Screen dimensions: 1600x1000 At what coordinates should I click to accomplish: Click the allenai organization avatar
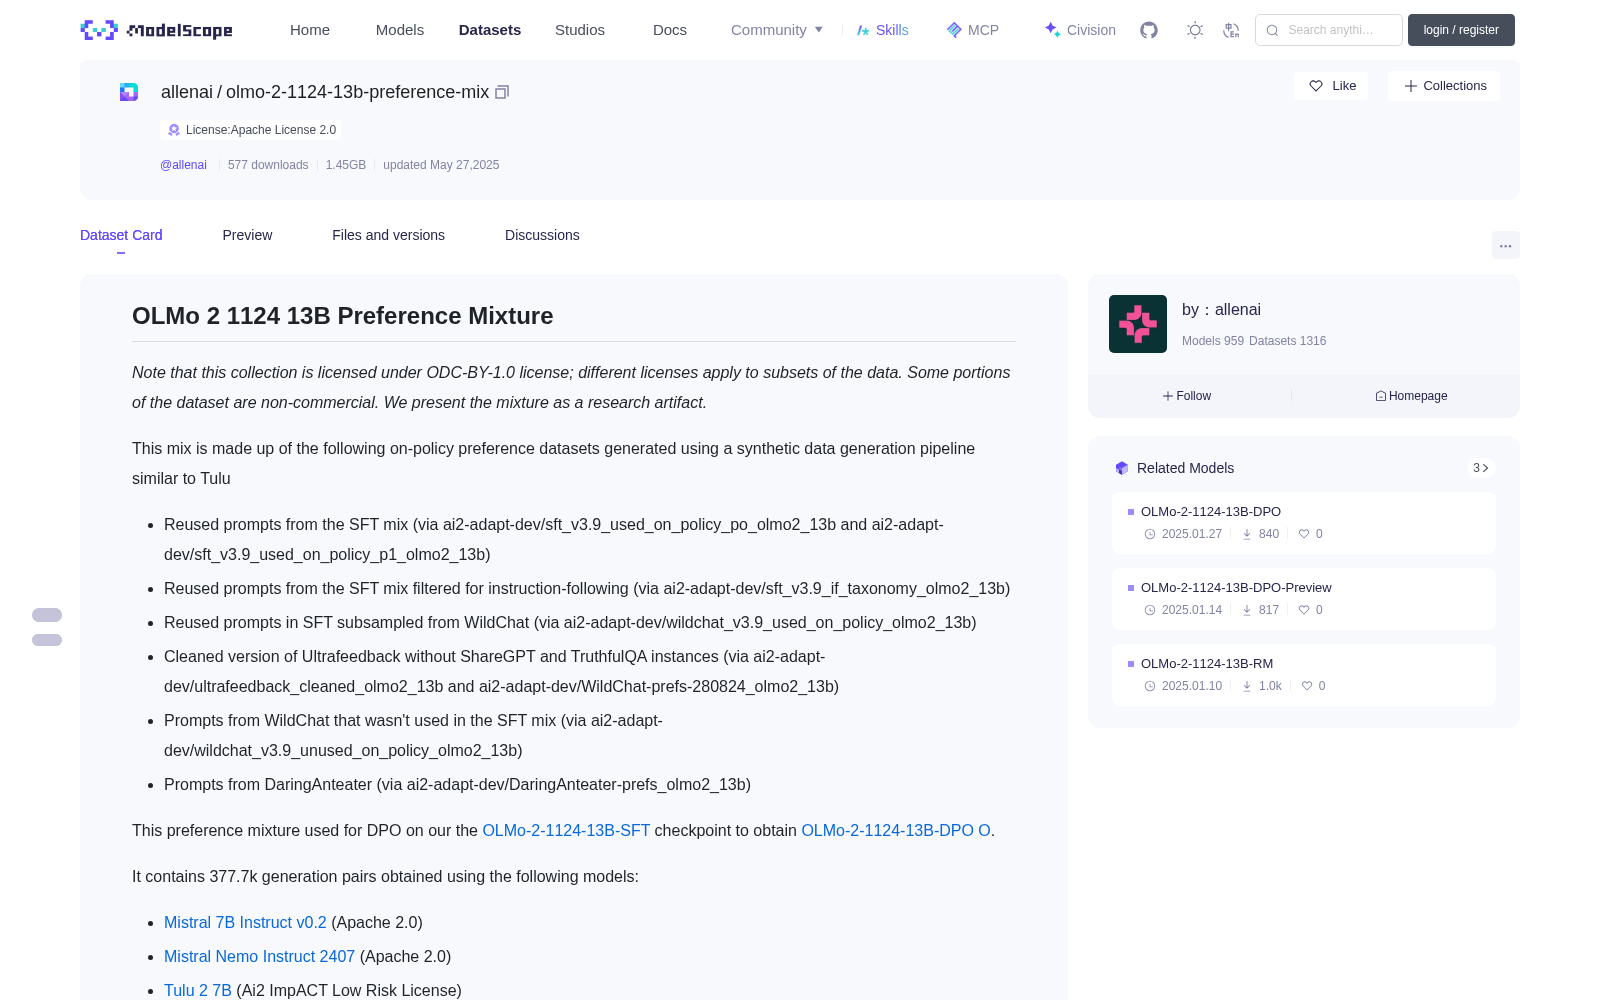[1138, 324]
